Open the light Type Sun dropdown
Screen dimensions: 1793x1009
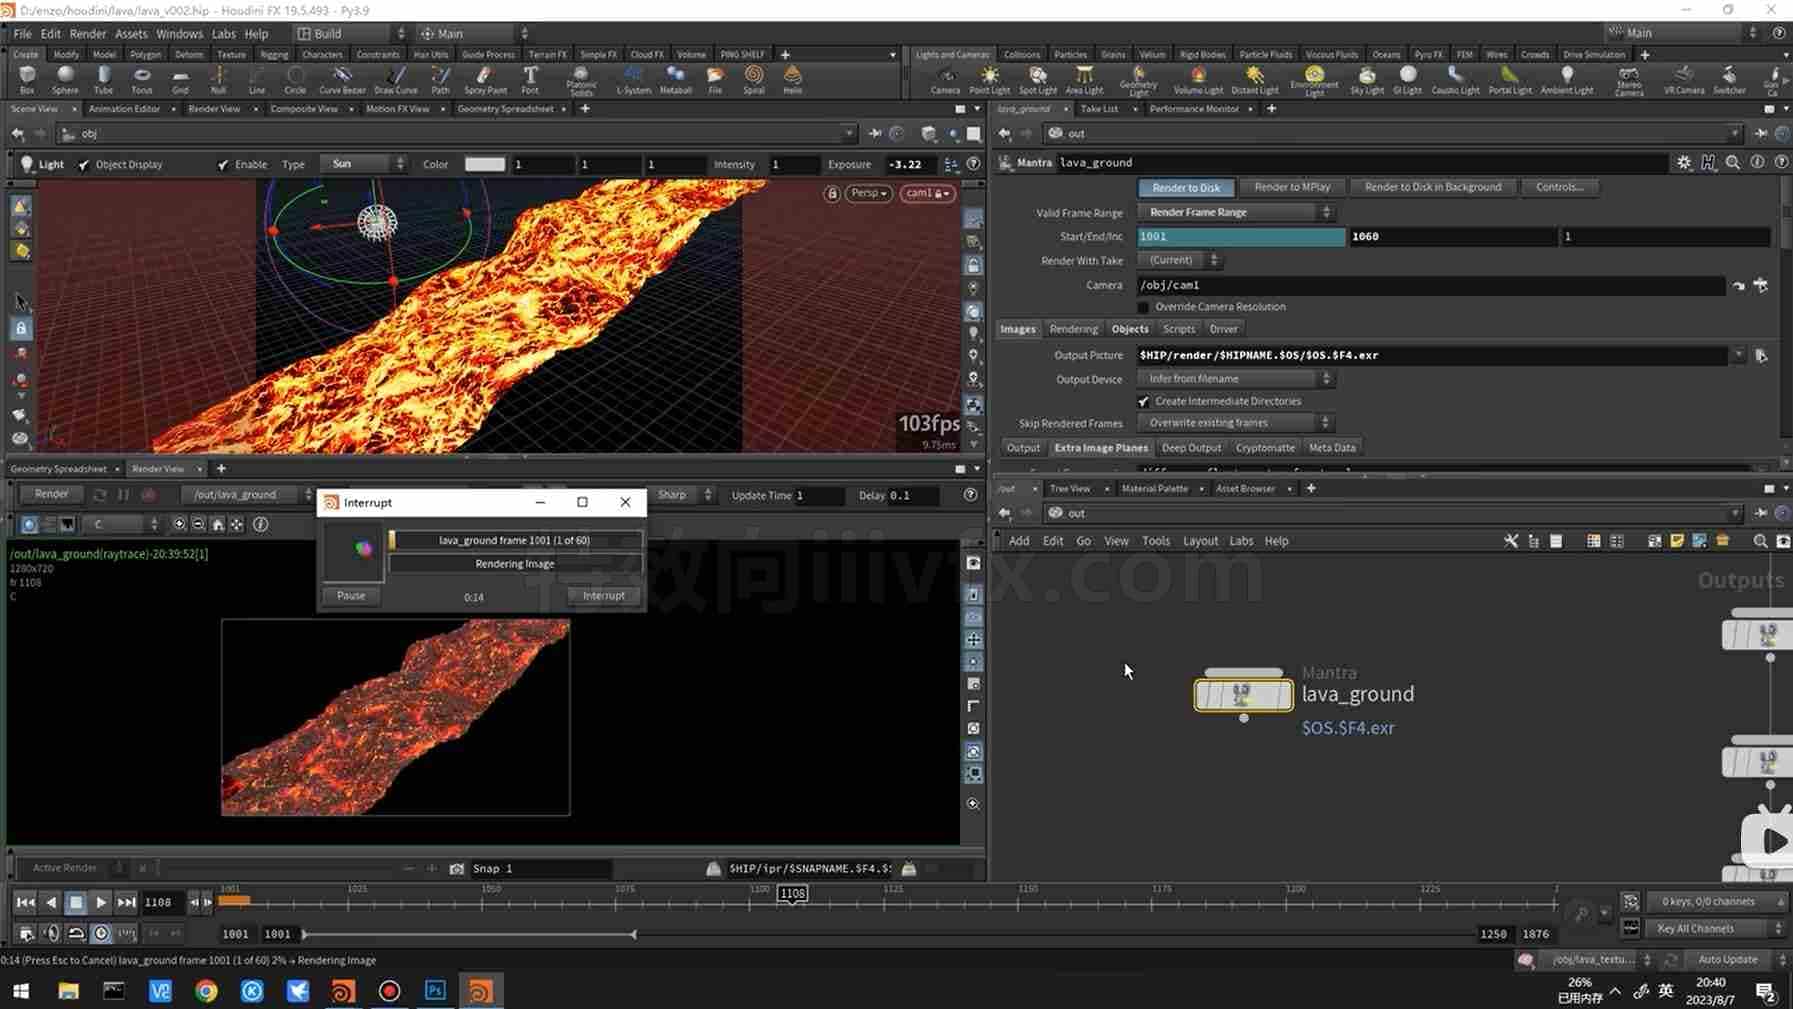(364, 164)
